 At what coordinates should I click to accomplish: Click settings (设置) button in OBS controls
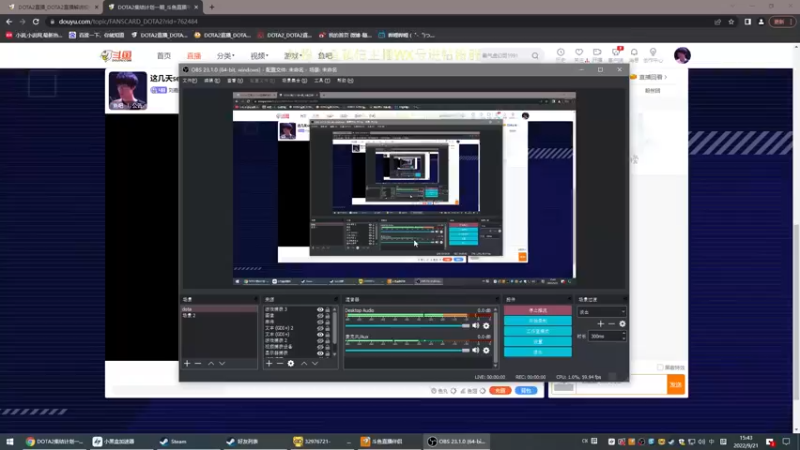click(538, 341)
